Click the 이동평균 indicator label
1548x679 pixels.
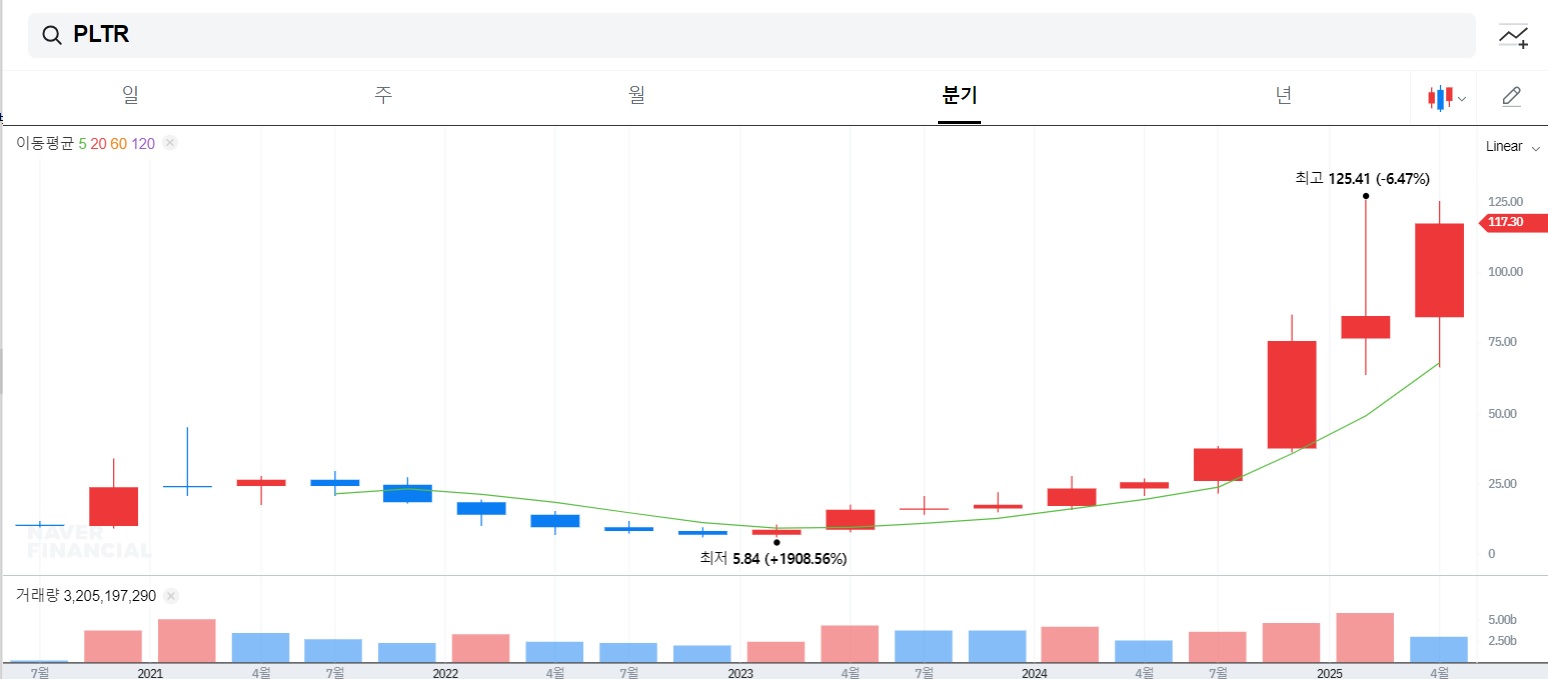[45, 143]
